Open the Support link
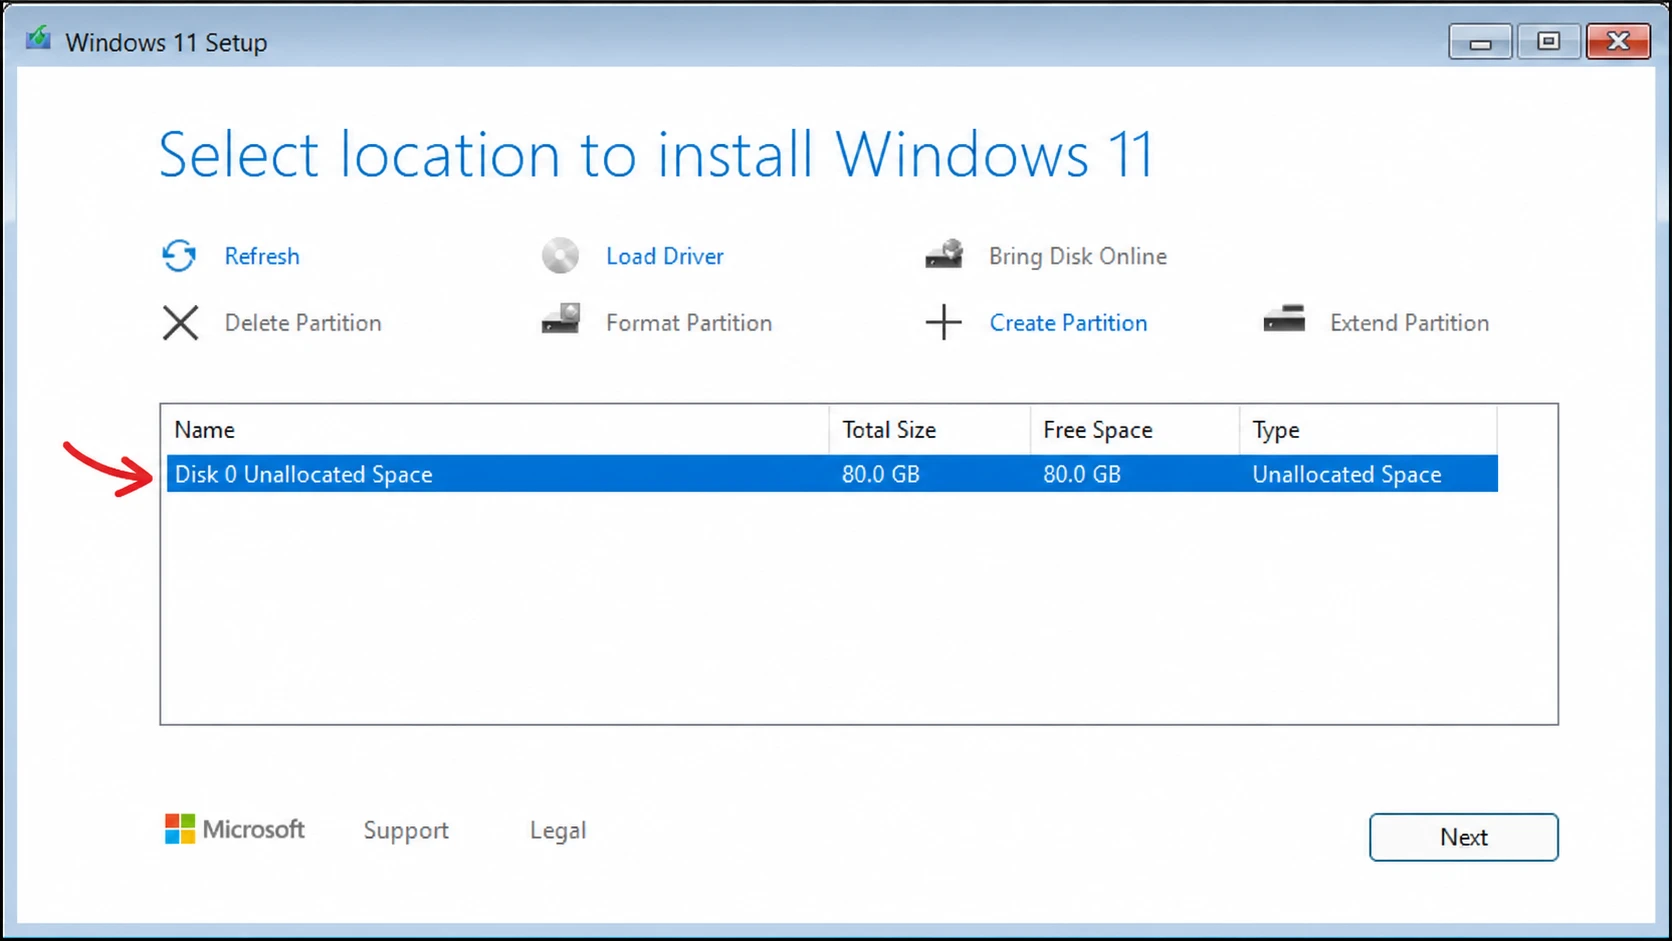The image size is (1672, 941). 406,831
